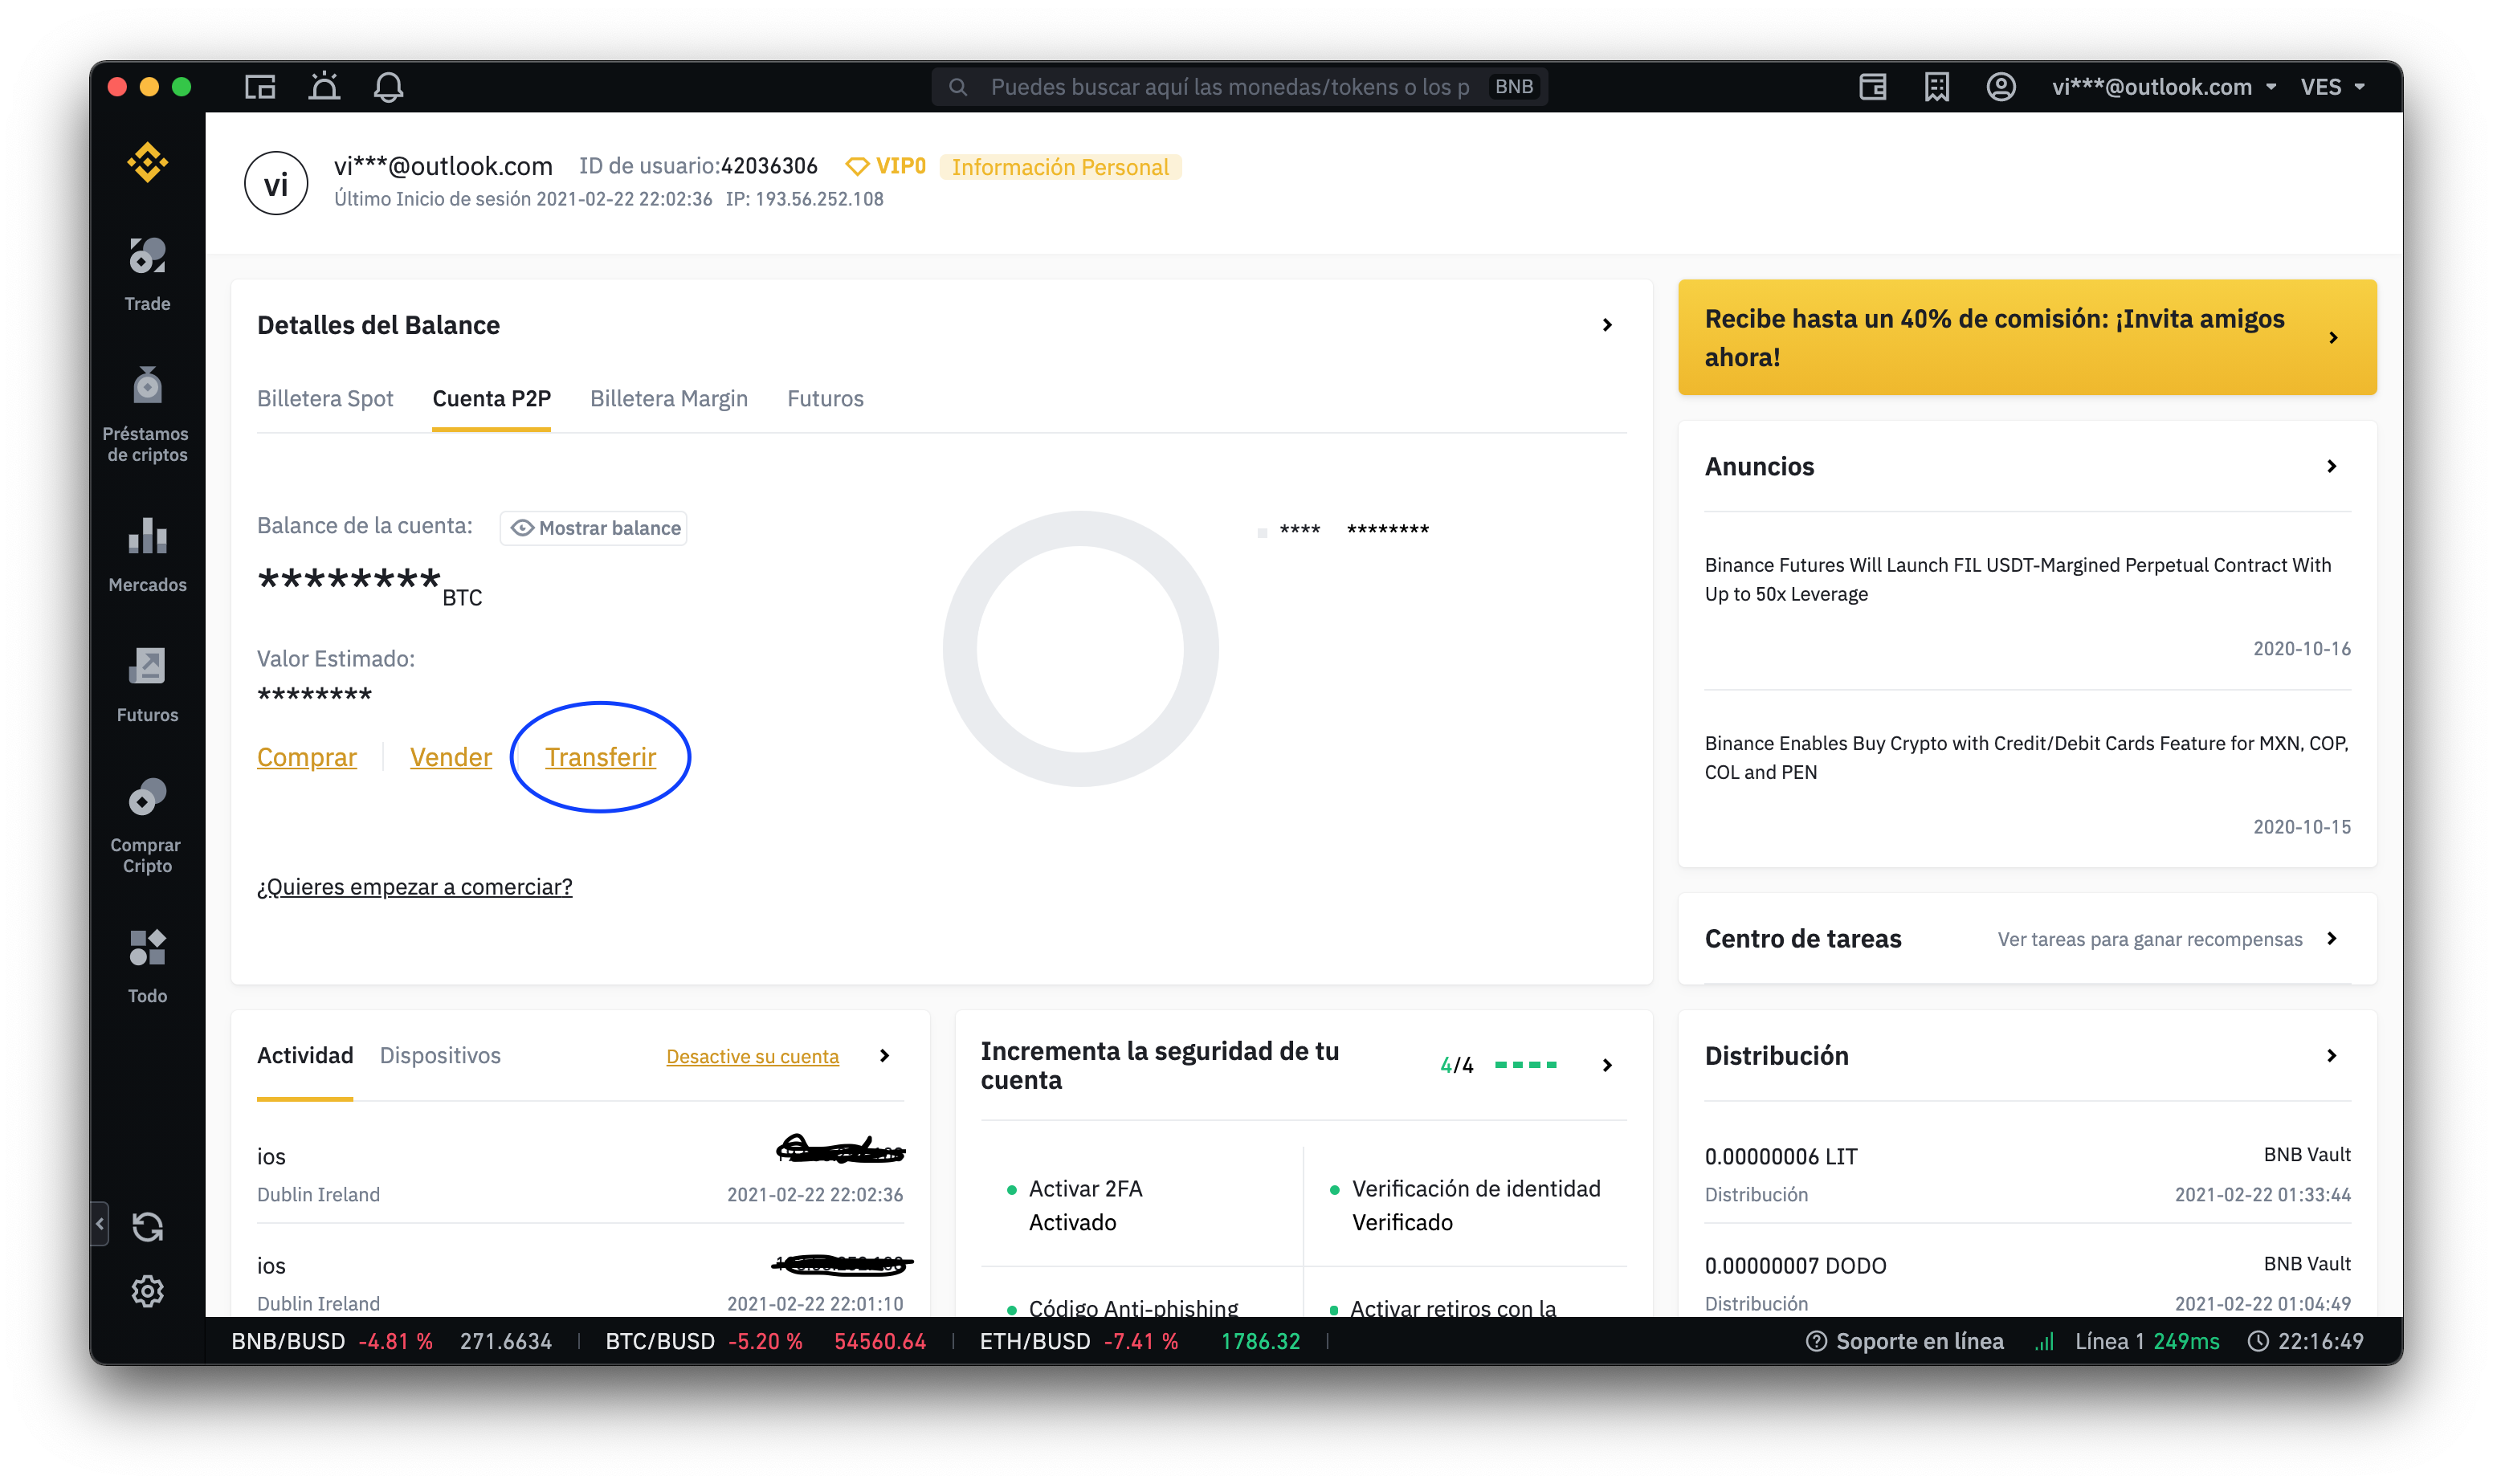Open the Trade section in sidebar
The width and height of the screenshot is (2493, 1484).
click(147, 273)
